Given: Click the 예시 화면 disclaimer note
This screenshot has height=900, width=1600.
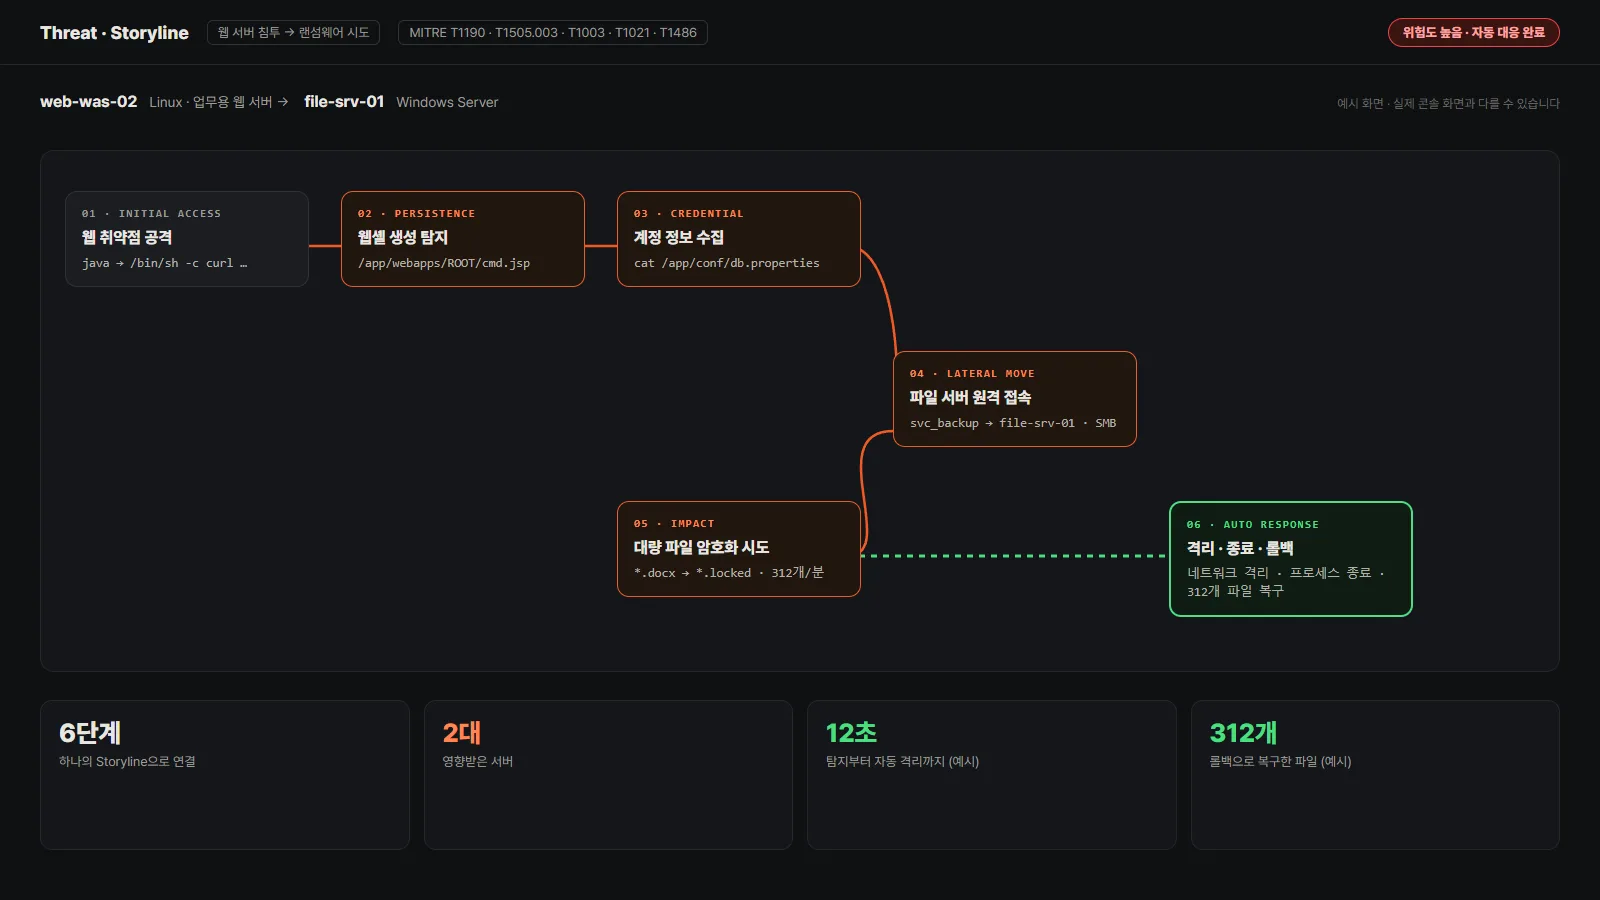Looking at the screenshot, I should pos(1448,103).
